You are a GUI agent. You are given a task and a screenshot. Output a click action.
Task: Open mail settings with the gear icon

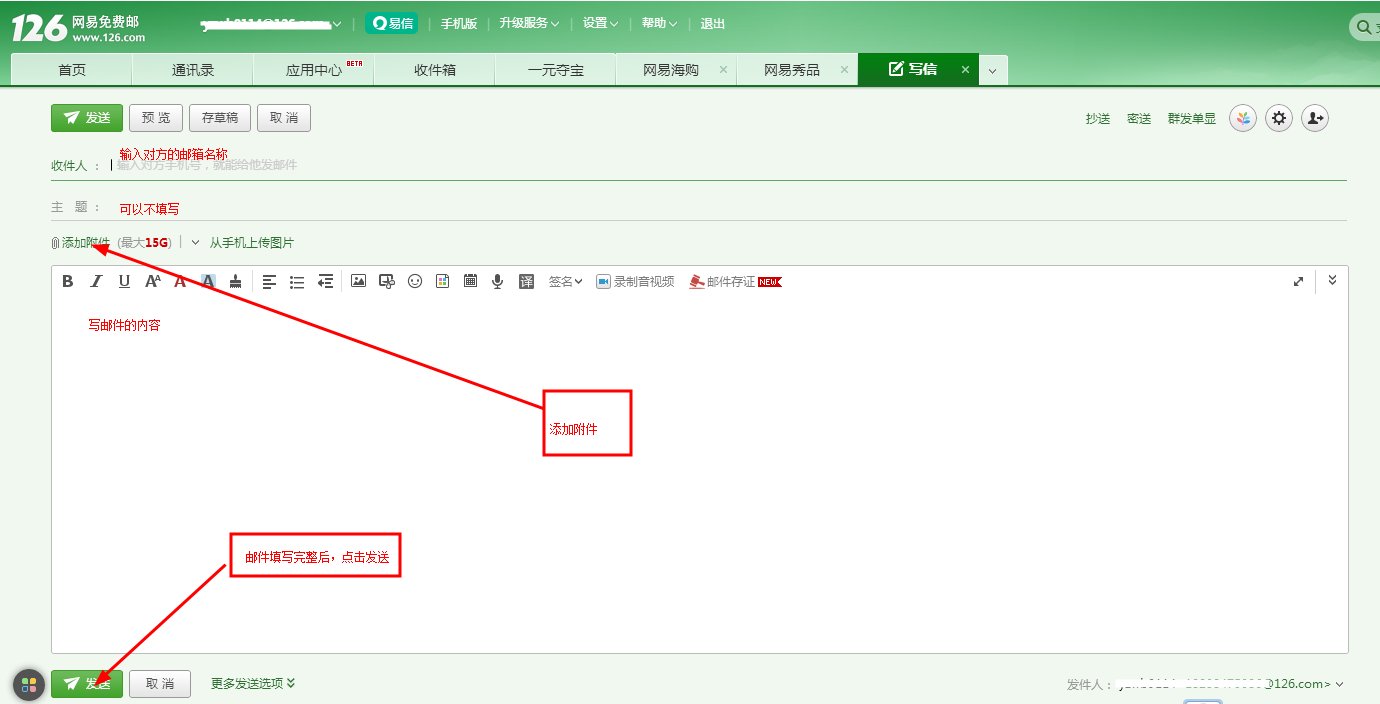[x=1278, y=117]
